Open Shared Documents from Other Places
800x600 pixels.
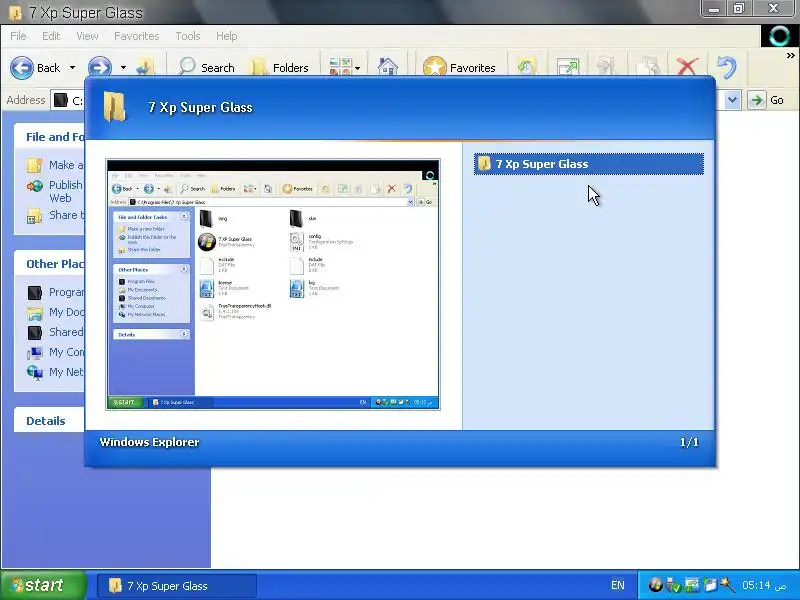(55, 332)
